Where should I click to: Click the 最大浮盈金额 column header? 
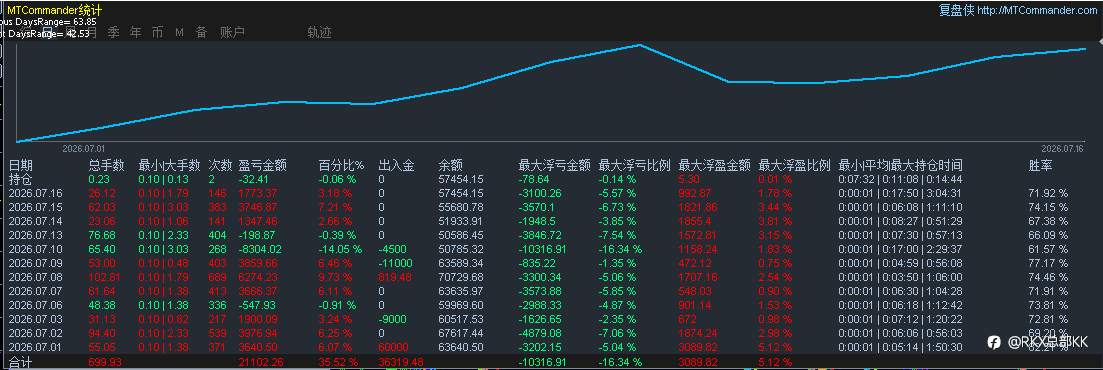(714, 165)
